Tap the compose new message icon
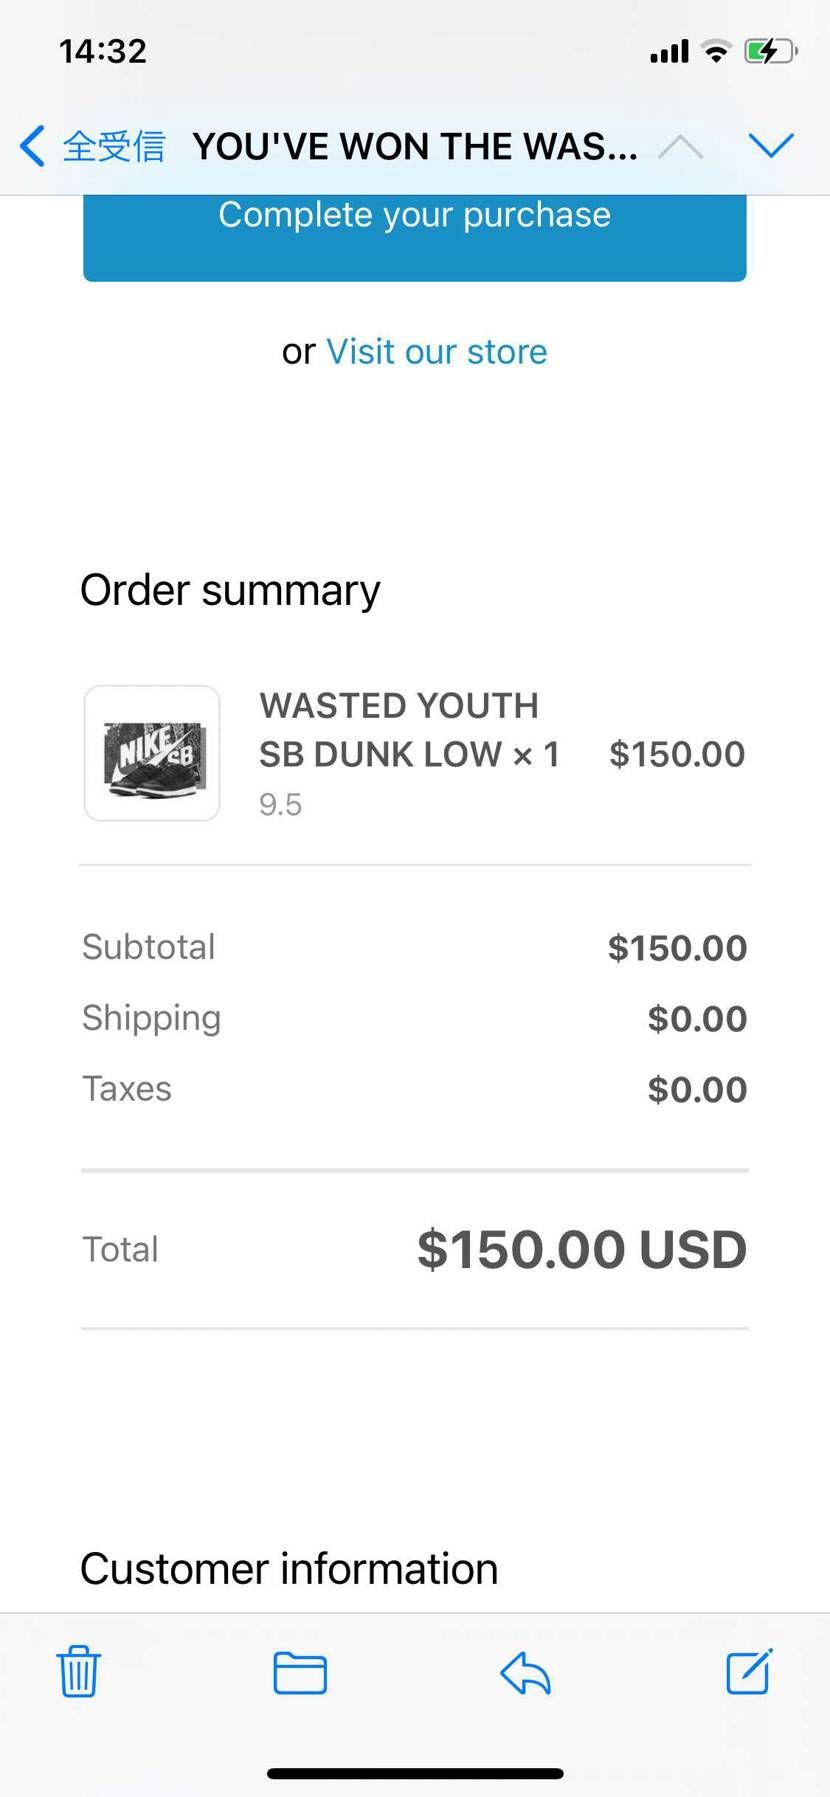This screenshot has height=1797, width=830. pos(749,1671)
